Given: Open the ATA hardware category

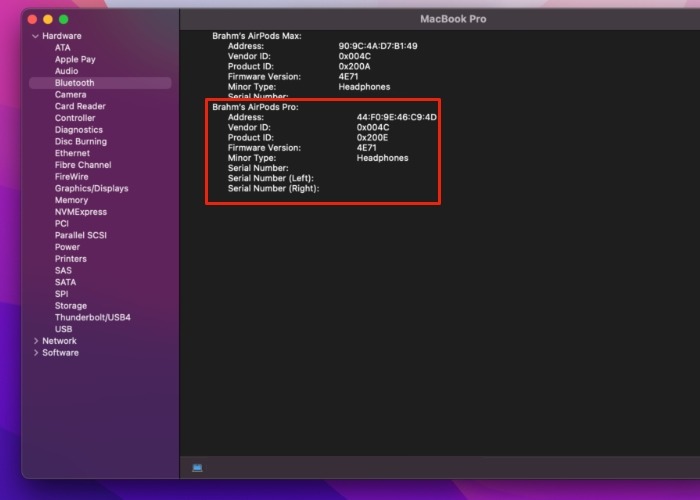Looking at the screenshot, I should point(63,47).
